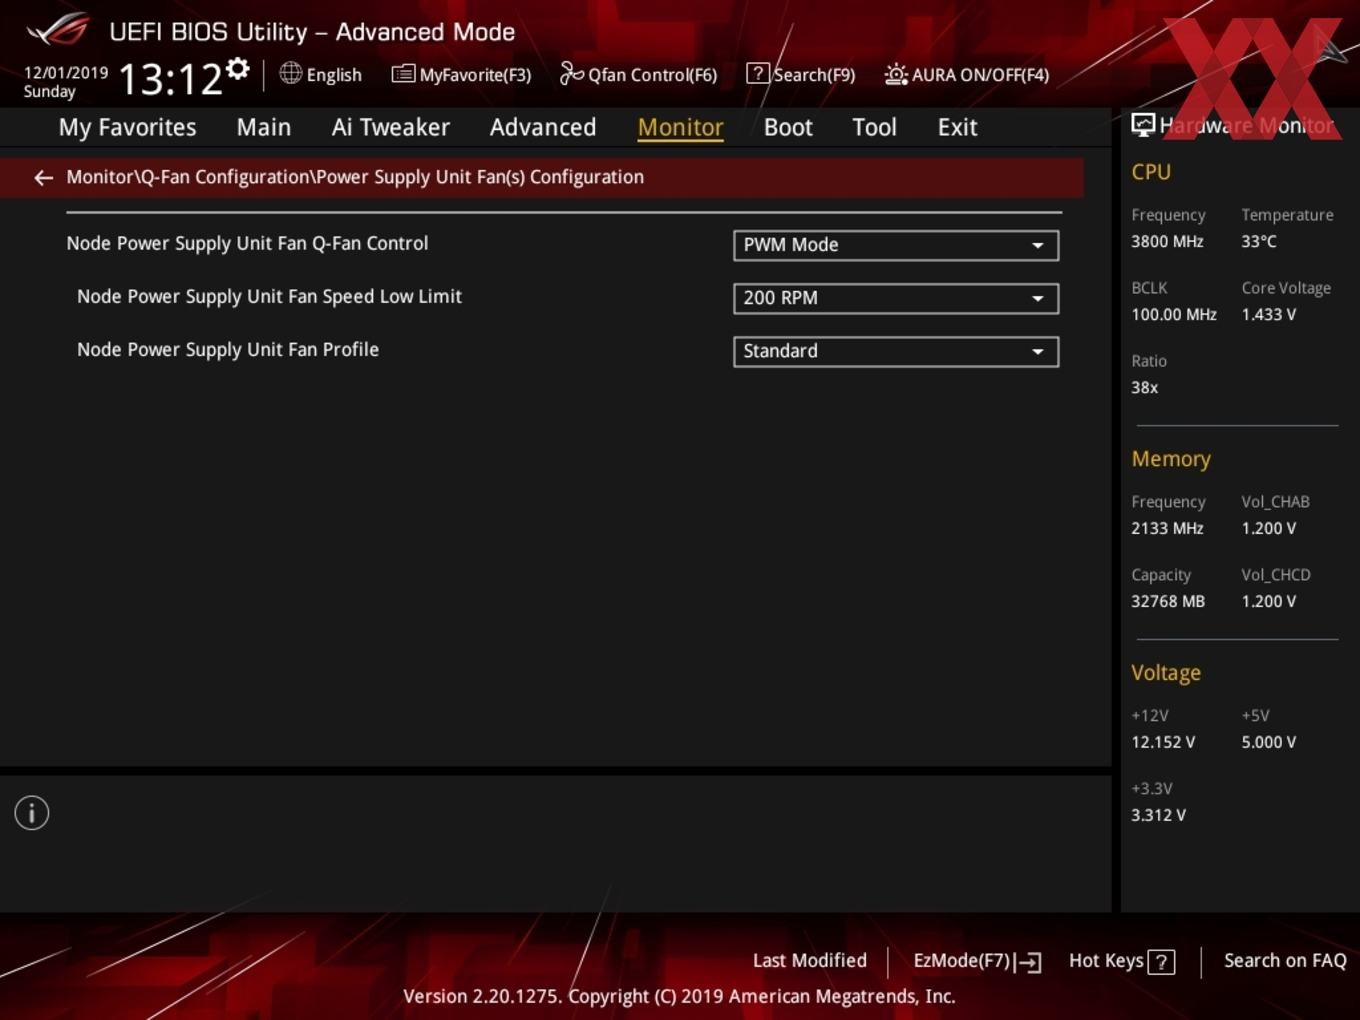Open the Exit tab

957,127
